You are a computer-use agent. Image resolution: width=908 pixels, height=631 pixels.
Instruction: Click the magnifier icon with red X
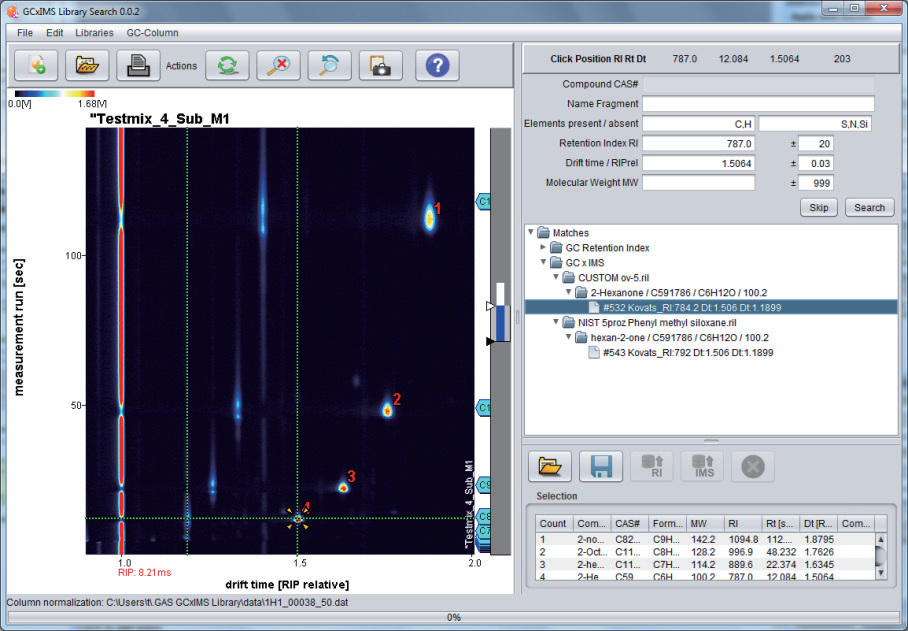[278, 66]
